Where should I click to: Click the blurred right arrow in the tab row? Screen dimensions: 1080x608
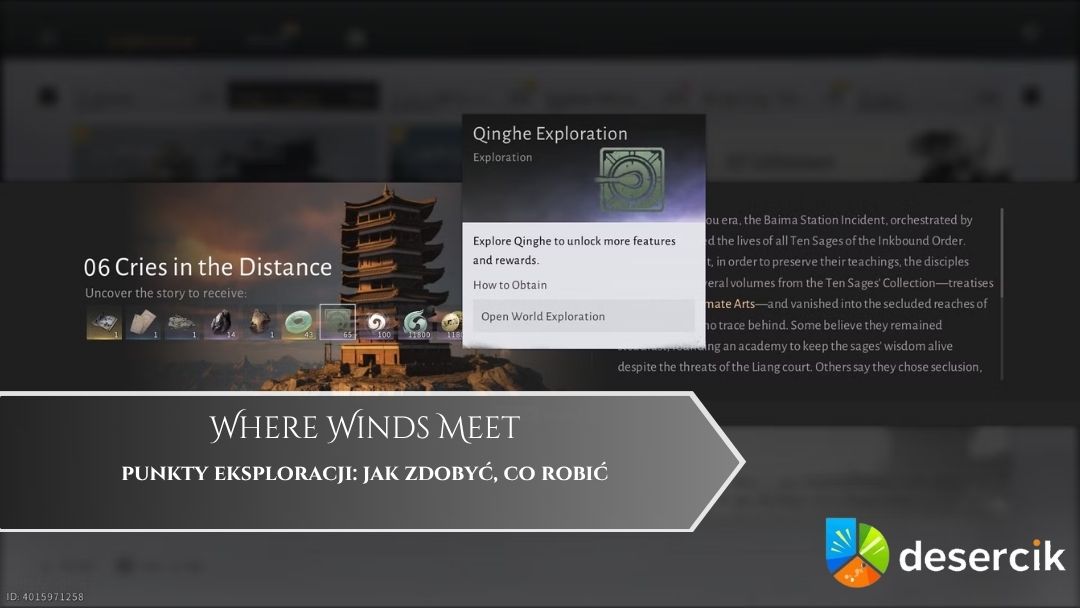click(1031, 97)
